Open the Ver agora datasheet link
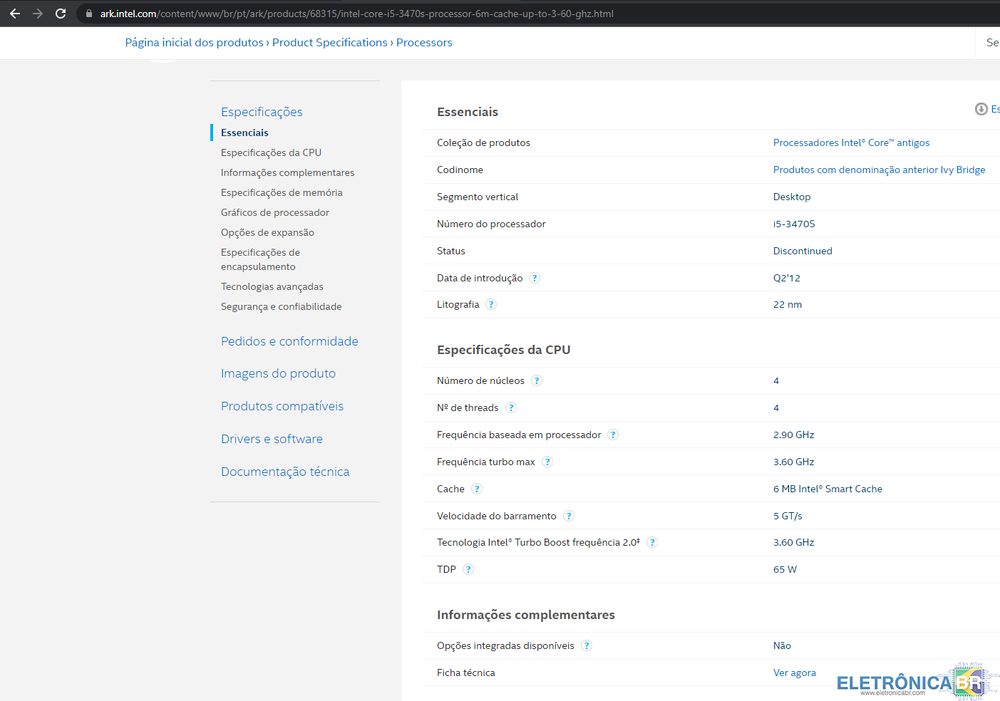This screenshot has height=701, width=1000. pyautogui.click(x=794, y=673)
